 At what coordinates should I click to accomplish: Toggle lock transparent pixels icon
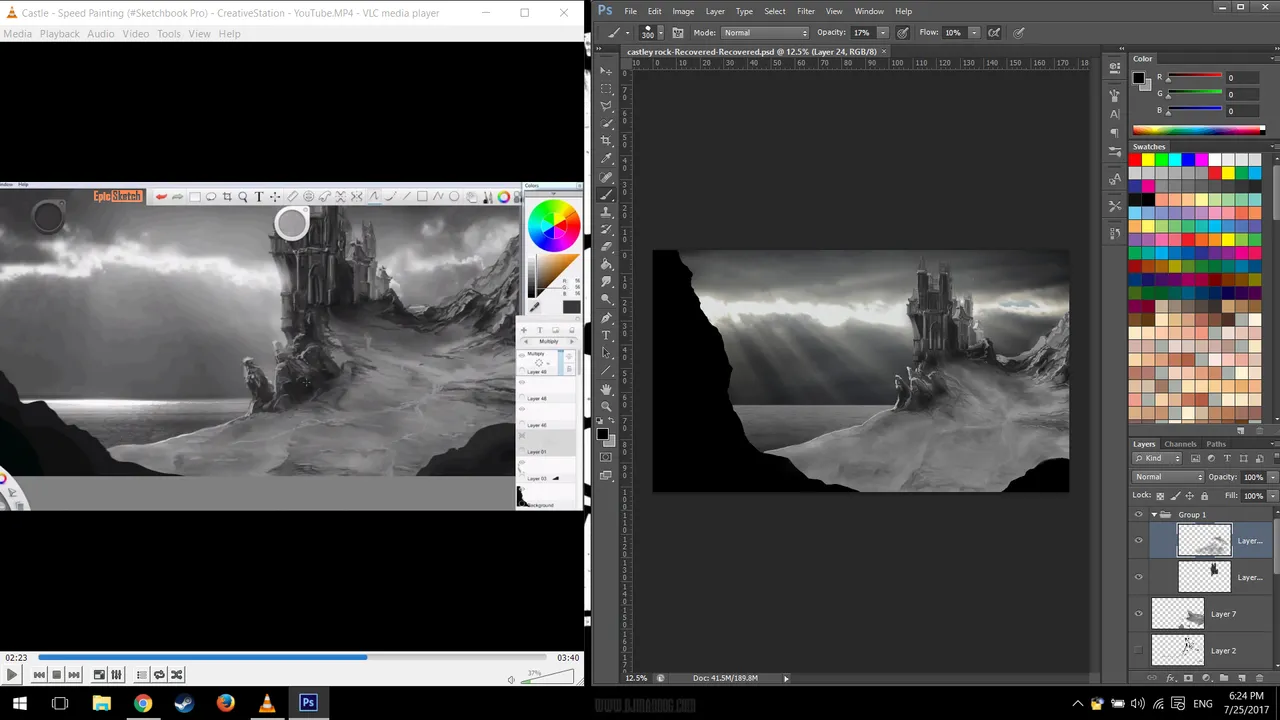[1160, 496]
